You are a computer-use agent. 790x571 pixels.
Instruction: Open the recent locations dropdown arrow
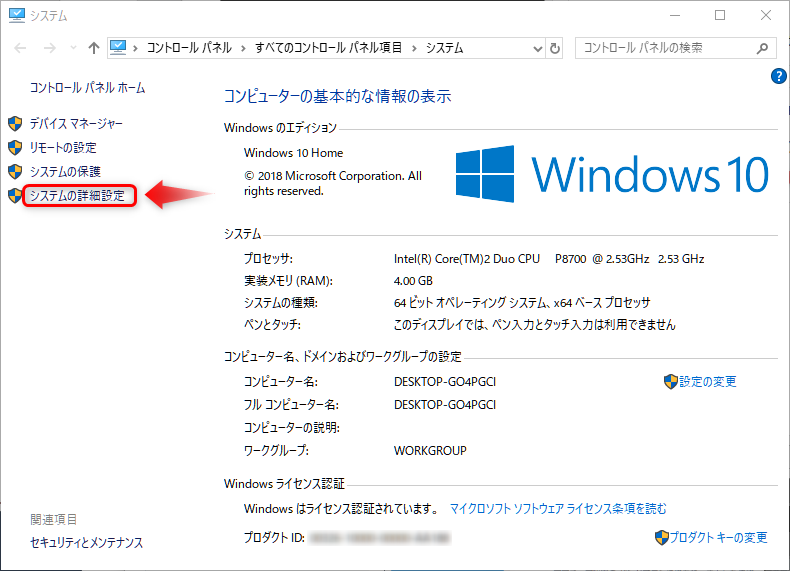click(73, 48)
